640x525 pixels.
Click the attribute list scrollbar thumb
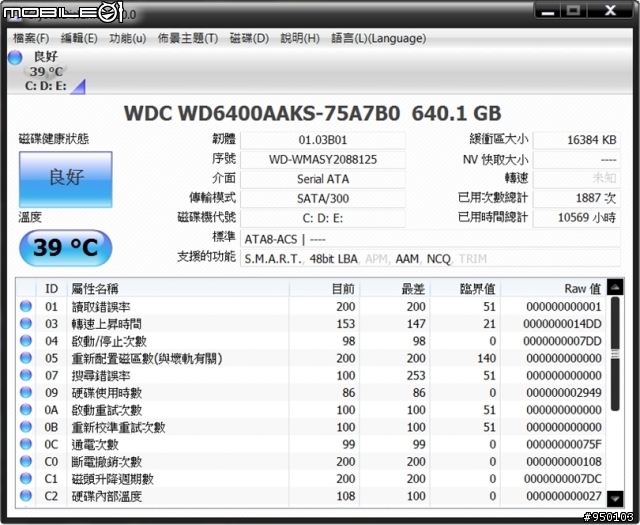tap(615, 354)
